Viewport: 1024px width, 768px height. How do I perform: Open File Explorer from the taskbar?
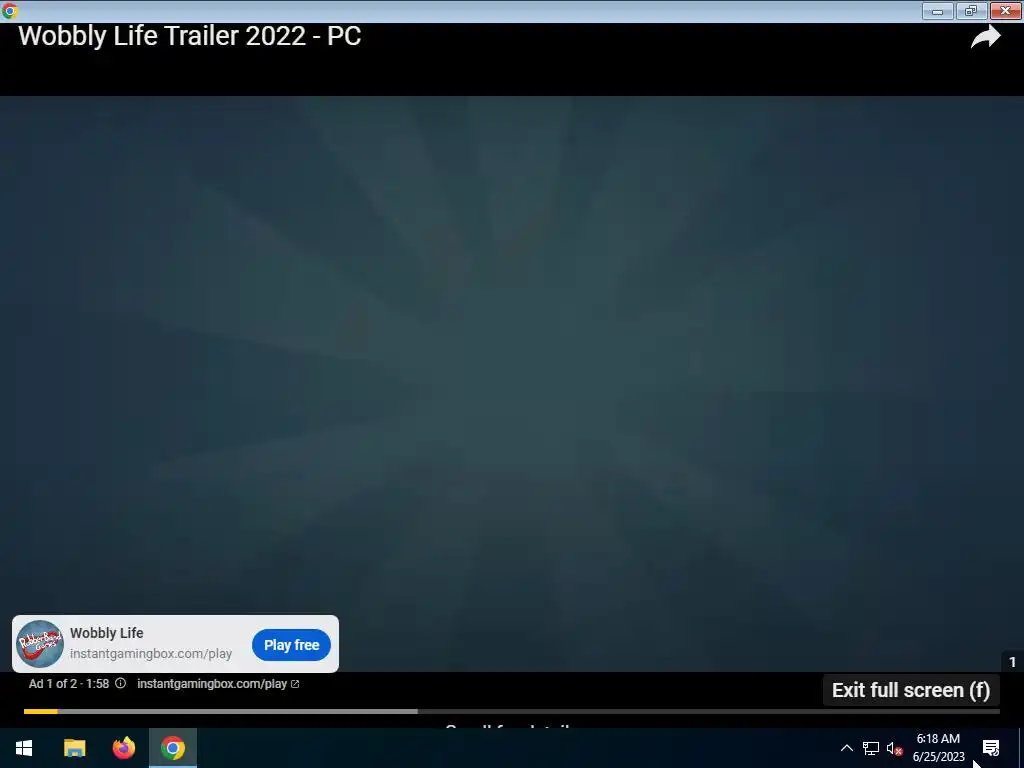(x=74, y=748)
